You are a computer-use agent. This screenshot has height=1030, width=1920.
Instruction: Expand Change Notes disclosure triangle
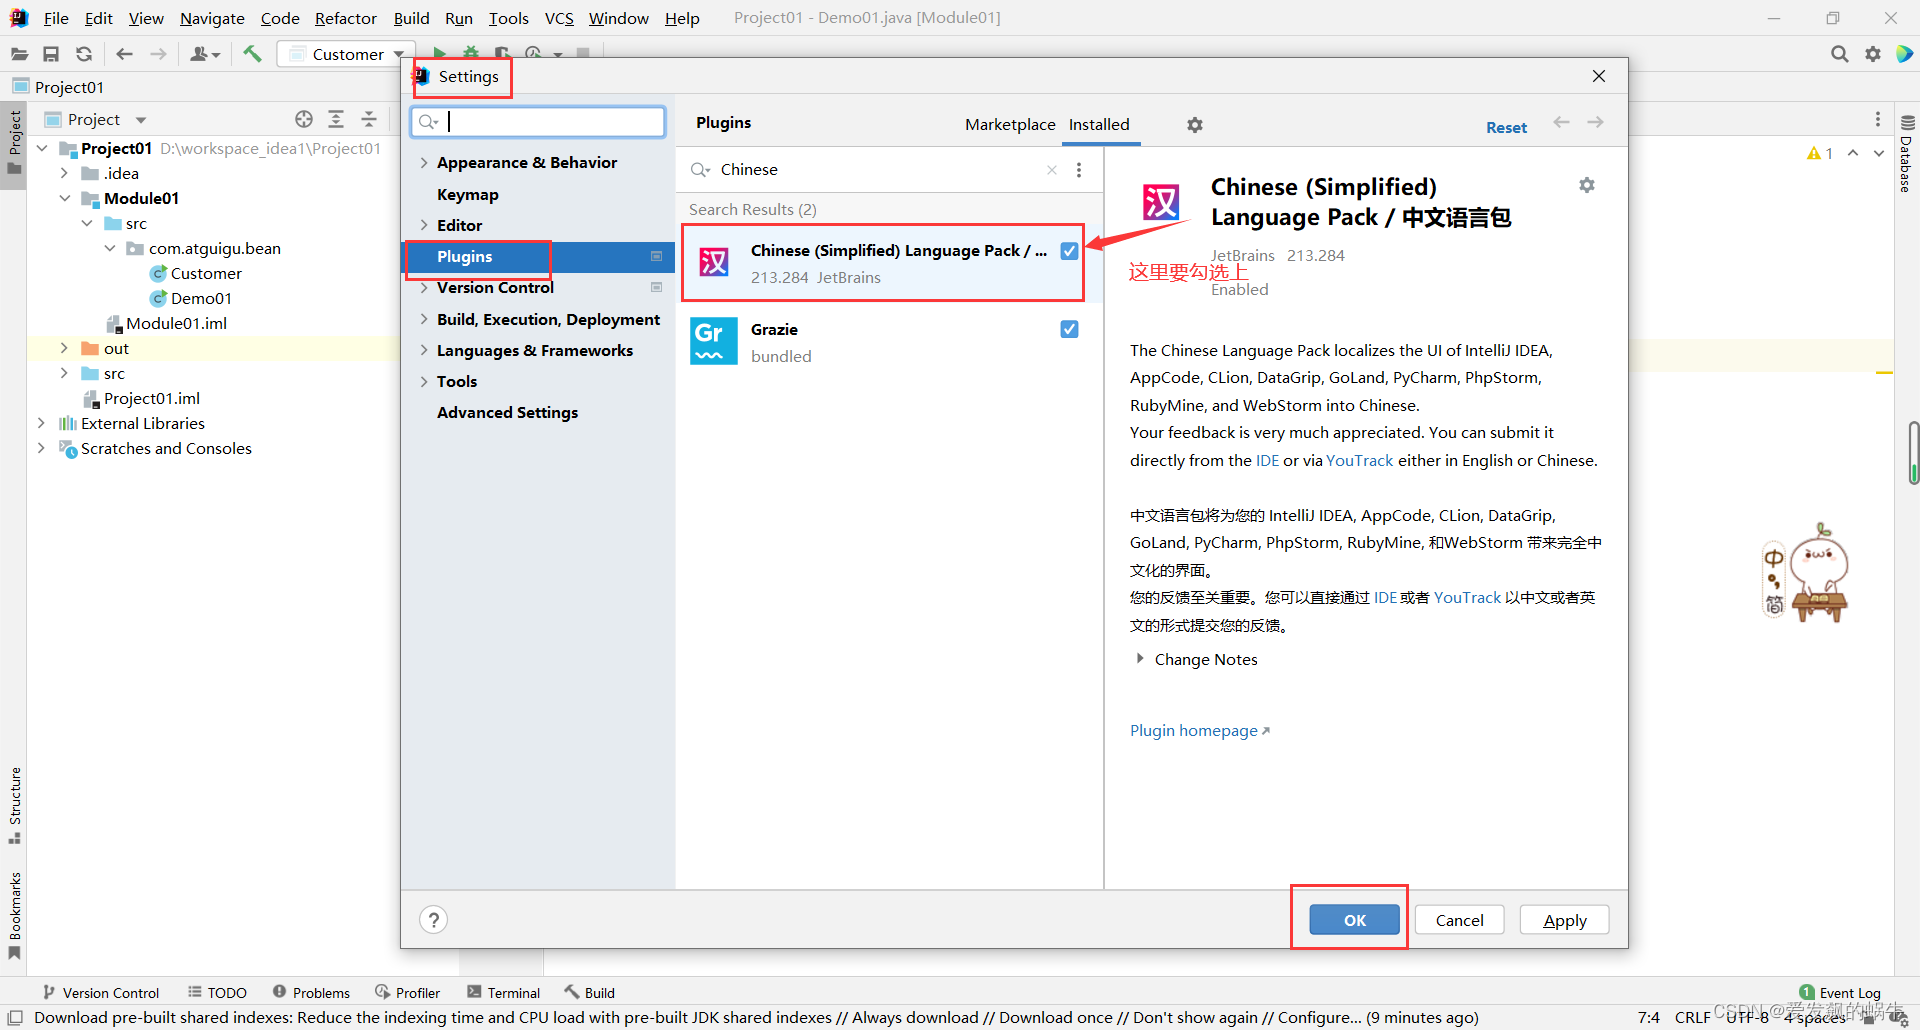1140,659
